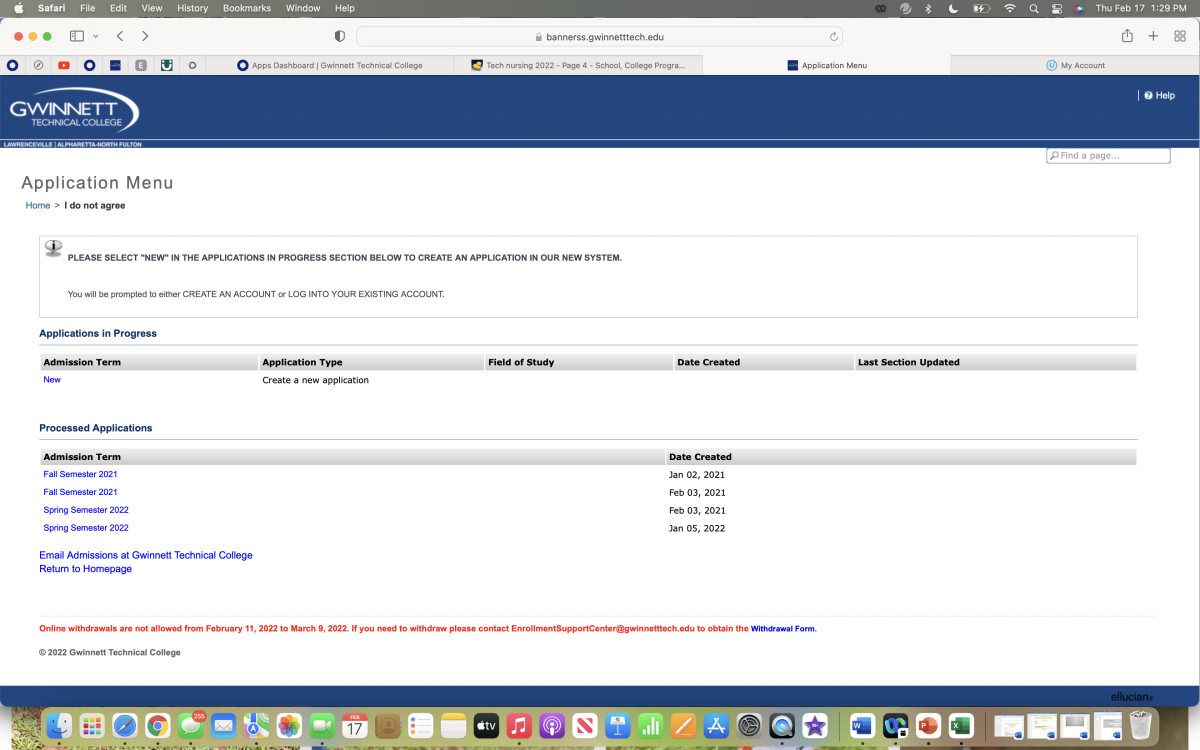Open the Window menu
This screenshot has height=750, width=1200.
click(x=303, y=8)
